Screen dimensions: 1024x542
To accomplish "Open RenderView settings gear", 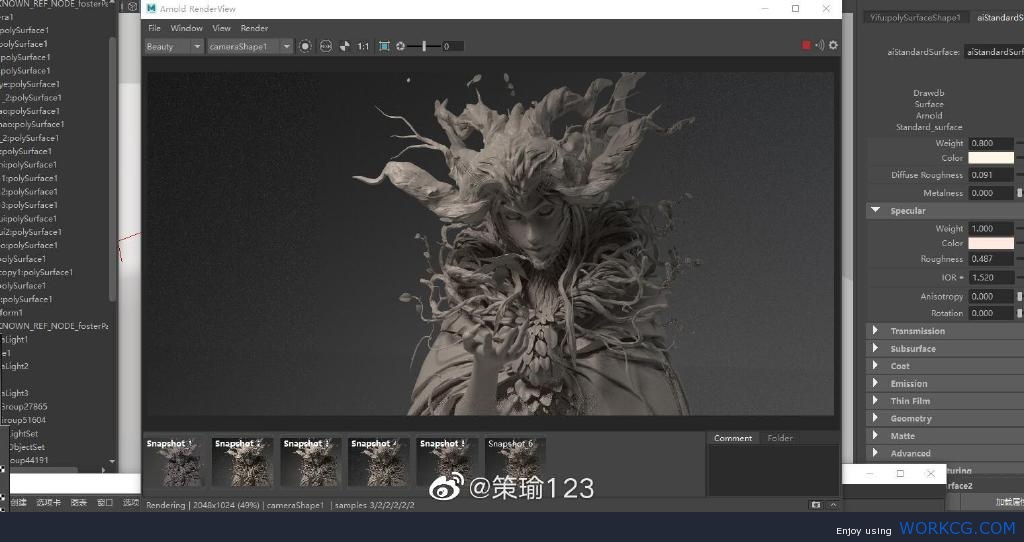I will coord(833,45).
